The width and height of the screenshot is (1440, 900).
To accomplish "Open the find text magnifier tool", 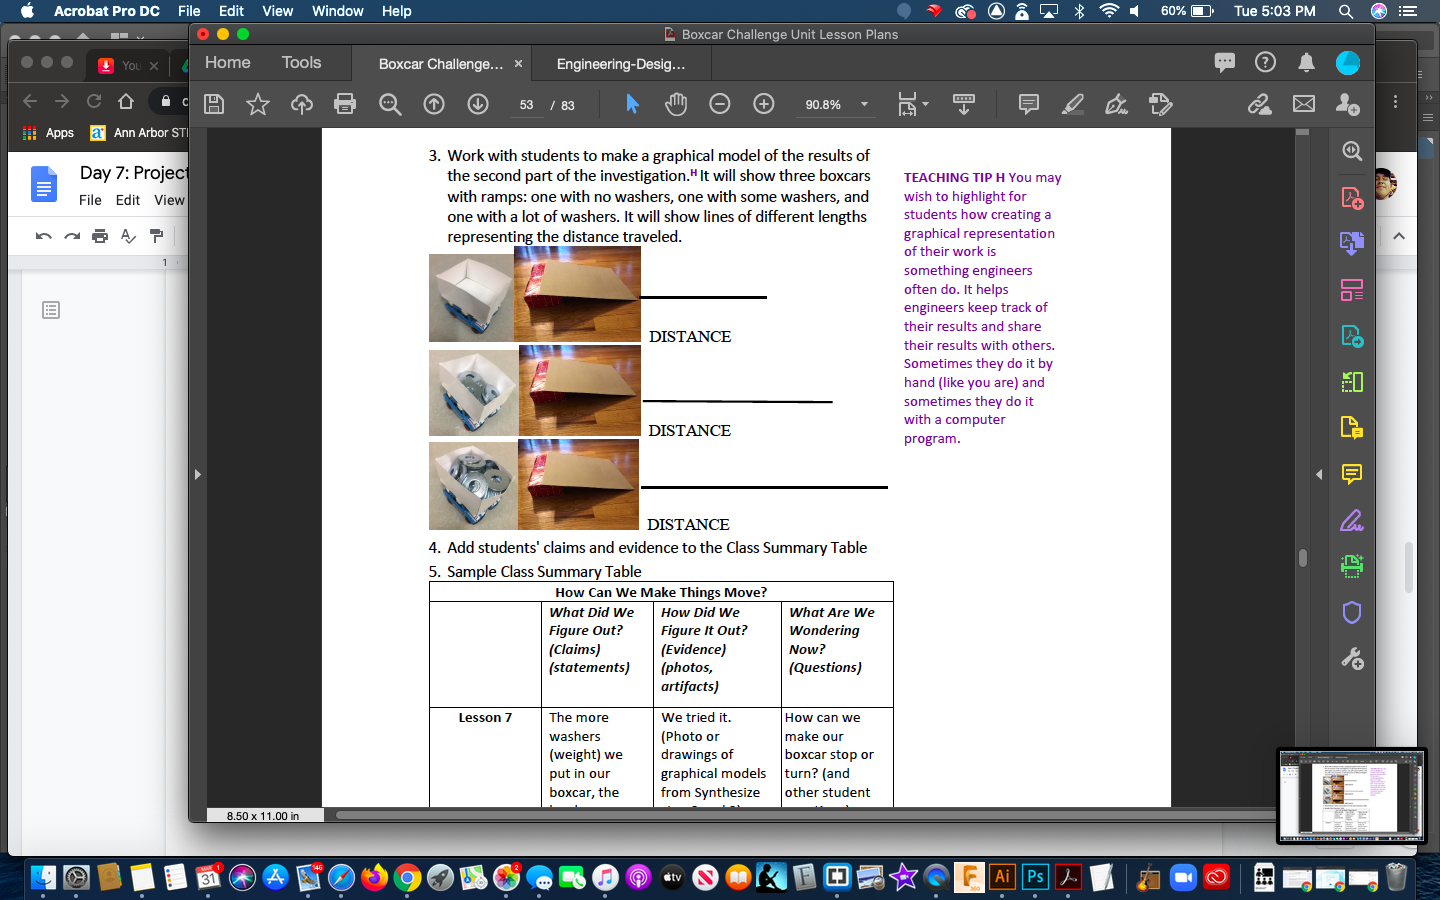I will pos(390,104).
